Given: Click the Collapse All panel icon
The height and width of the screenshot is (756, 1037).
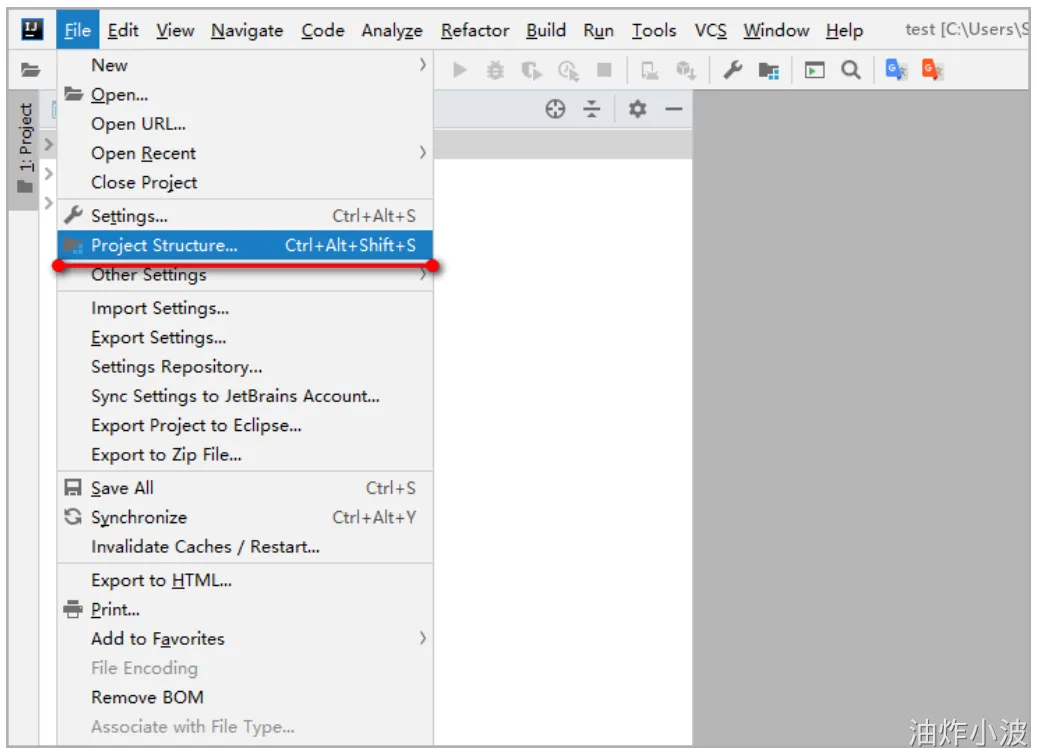Looking at the screenshot, I should pyautogui.click(x=591, y=108).
